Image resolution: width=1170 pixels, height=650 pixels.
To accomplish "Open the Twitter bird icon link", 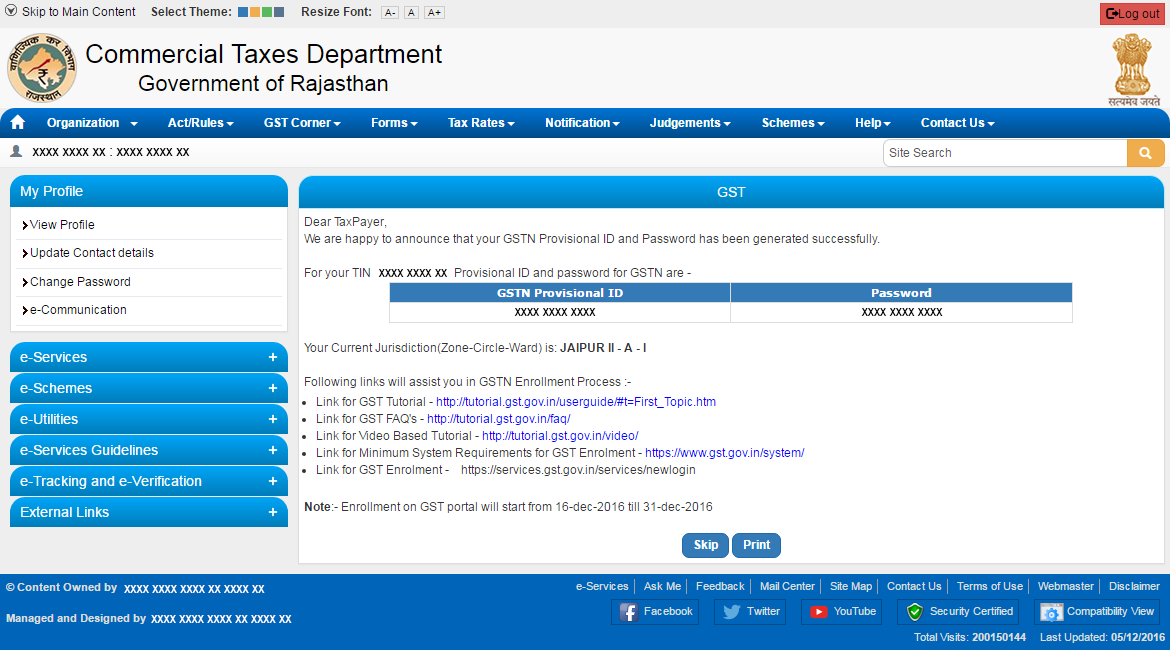I will click(731, 612).
